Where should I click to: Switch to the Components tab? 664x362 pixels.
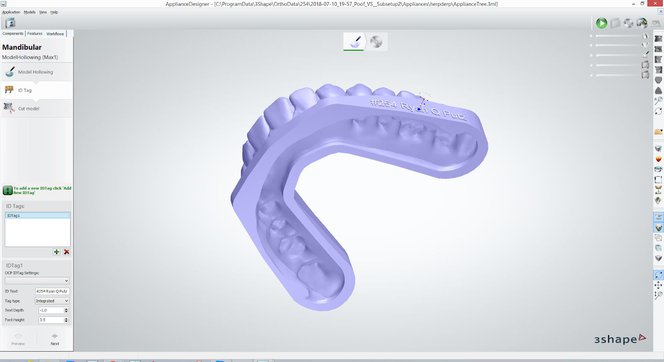pyautogui.click(x=13, y=33)
